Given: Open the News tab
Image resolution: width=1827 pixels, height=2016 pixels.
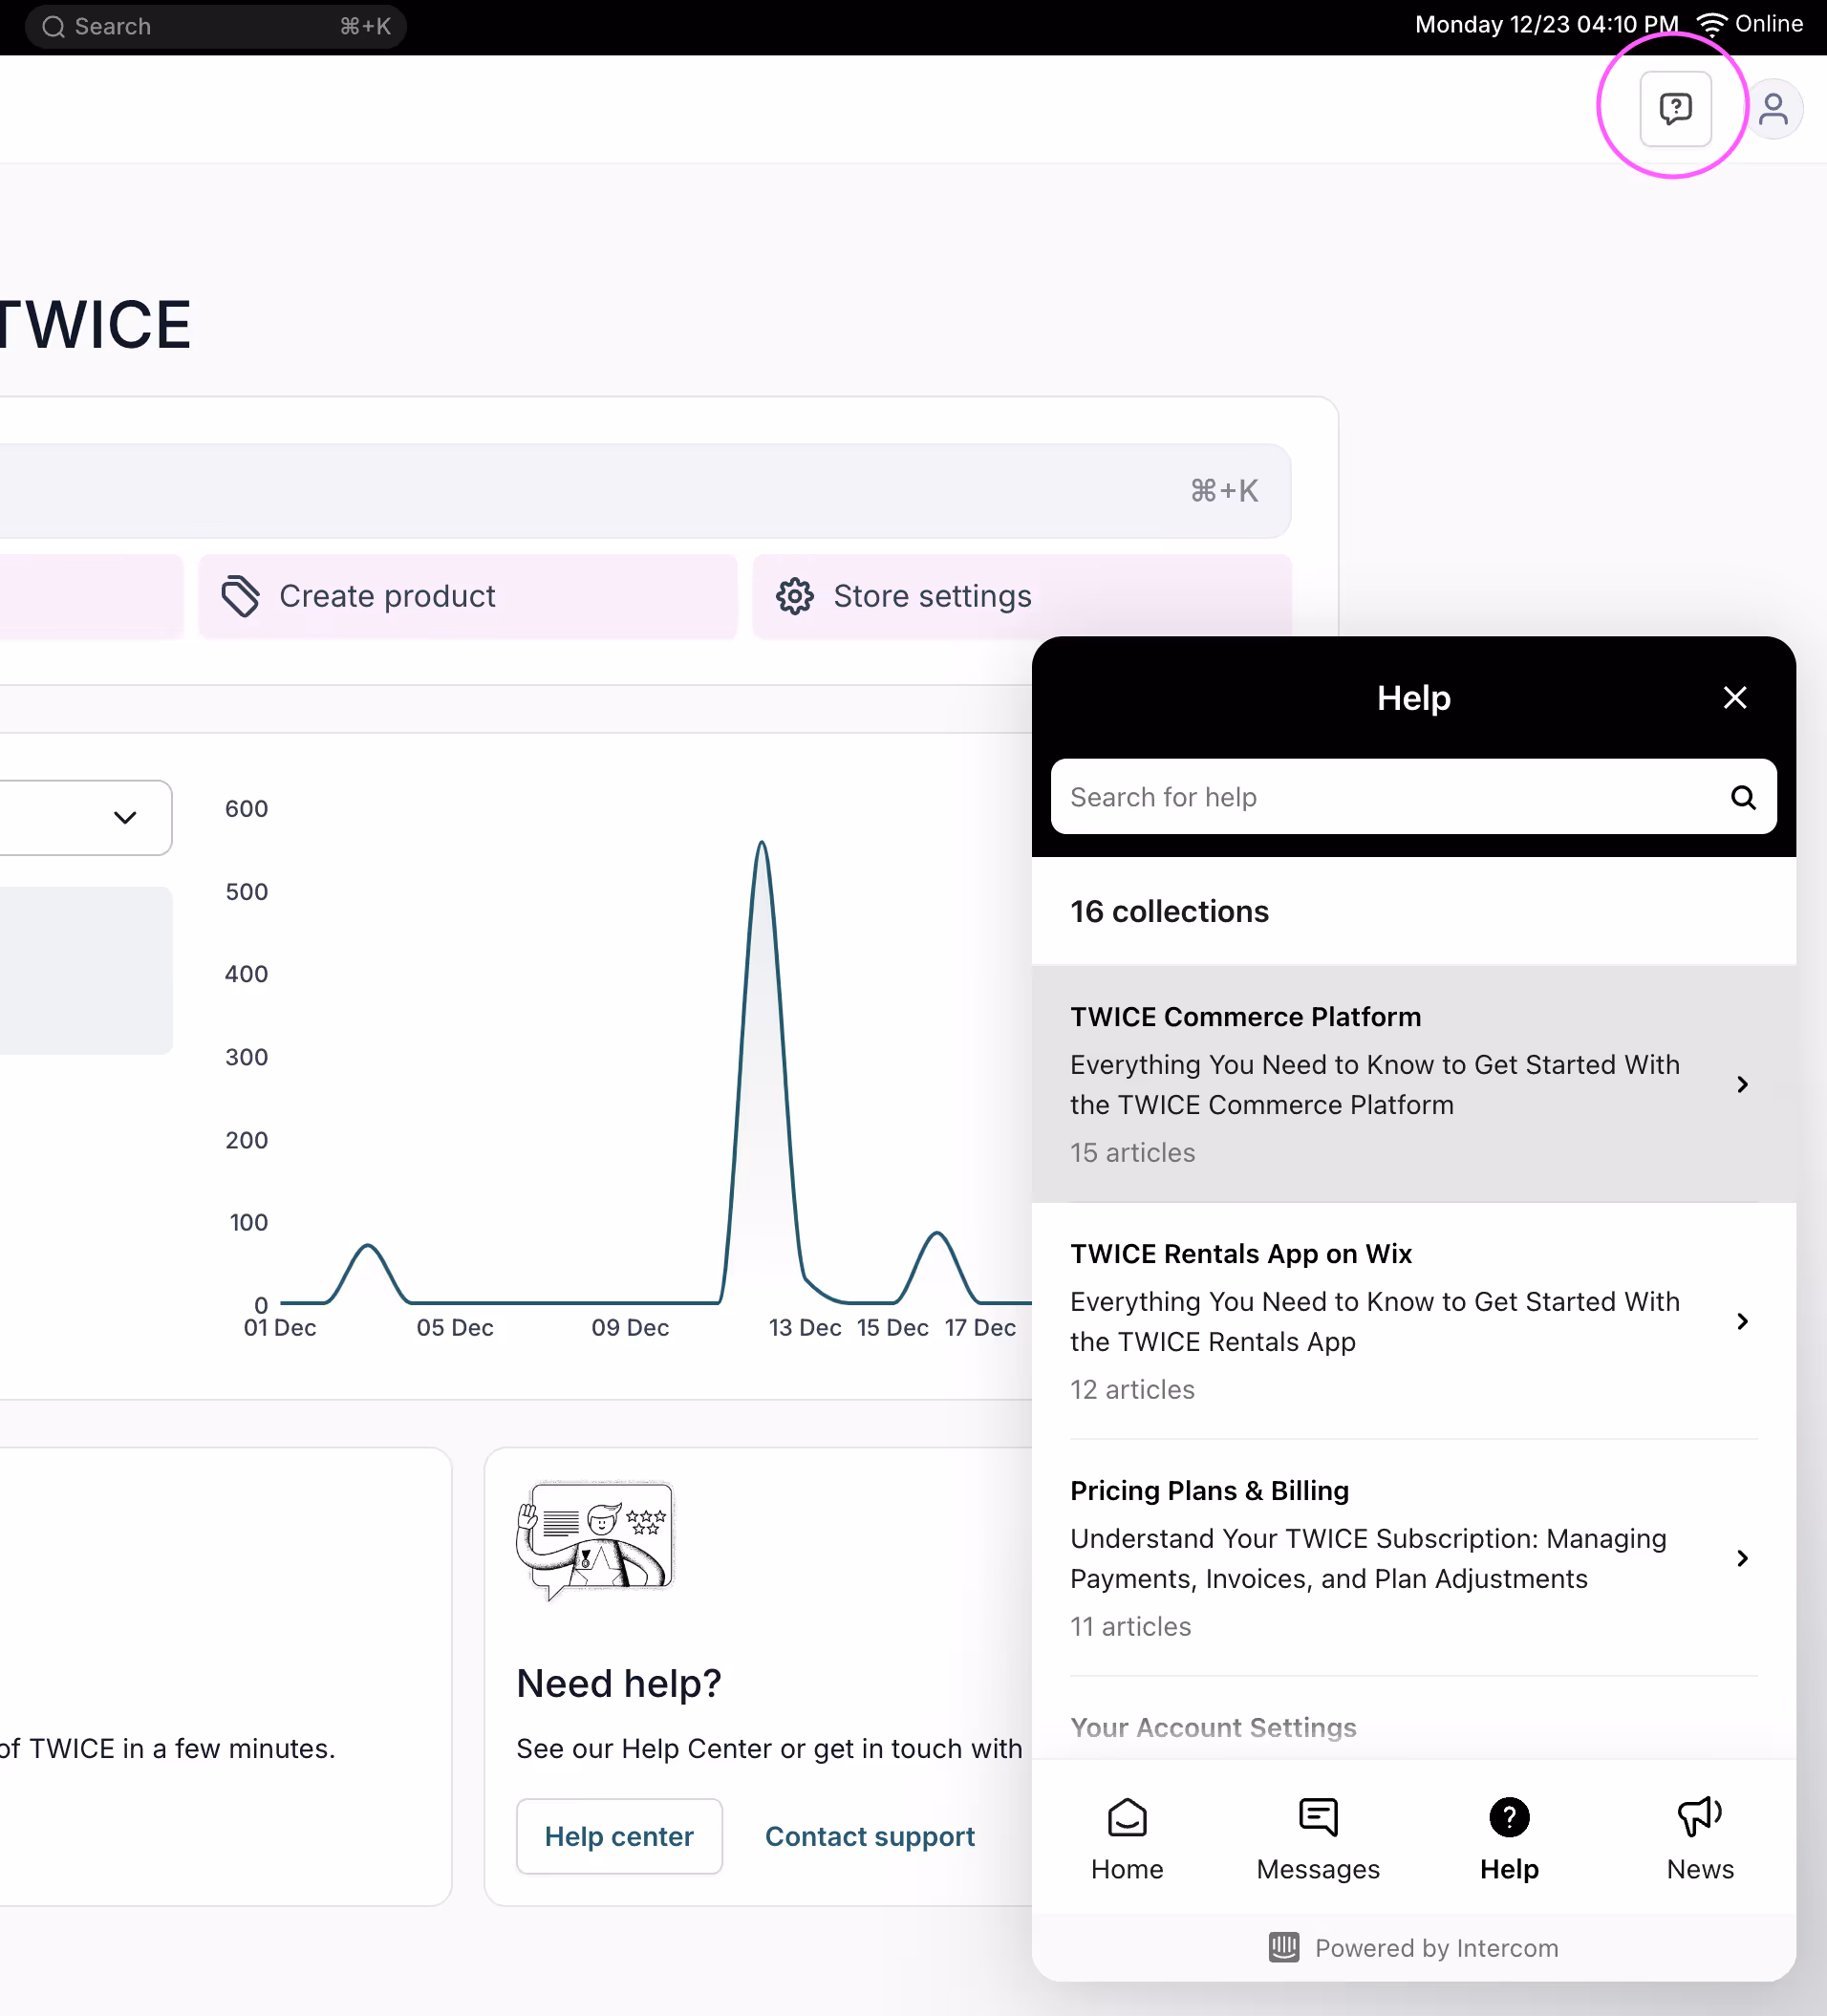Looking at the screenshot, I should (x=1700, y=1839).
